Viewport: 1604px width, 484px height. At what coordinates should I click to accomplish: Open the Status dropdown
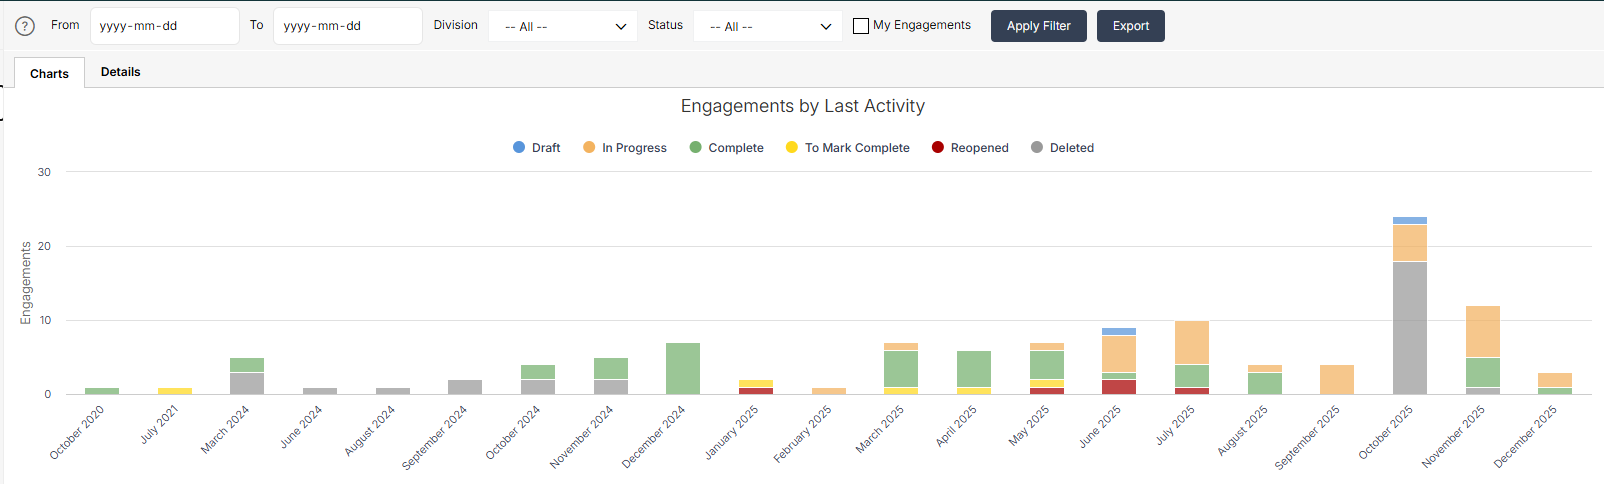768,26
